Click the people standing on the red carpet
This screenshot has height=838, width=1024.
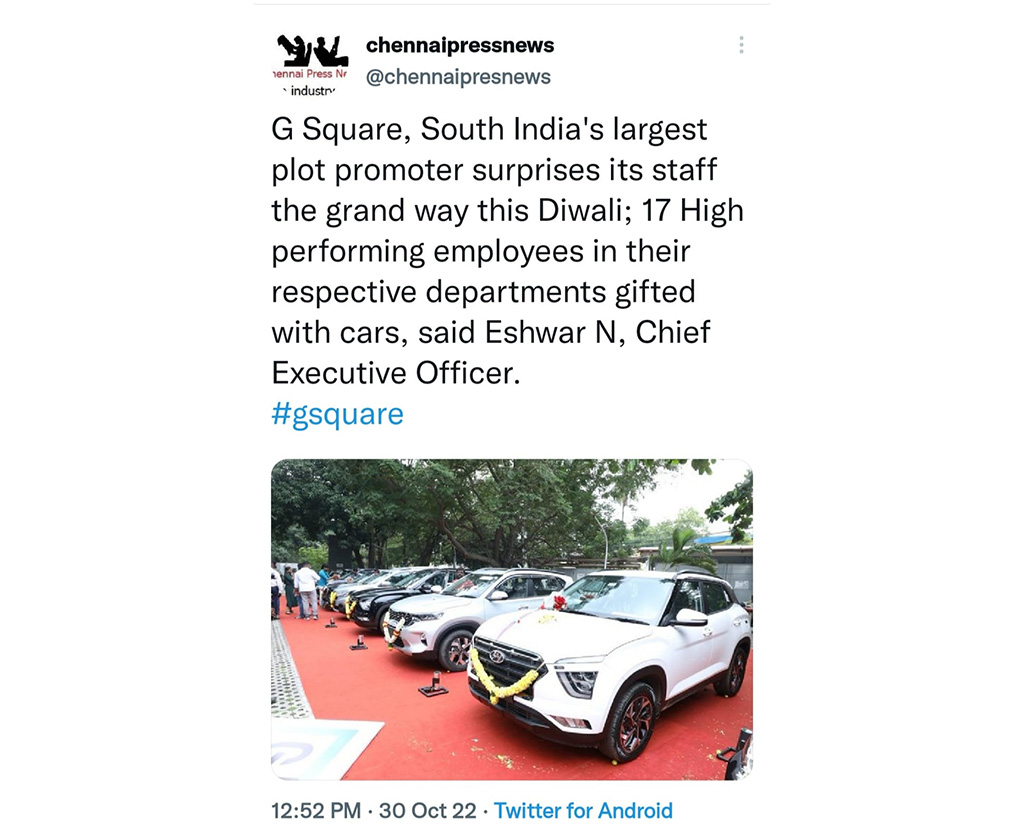300,591
